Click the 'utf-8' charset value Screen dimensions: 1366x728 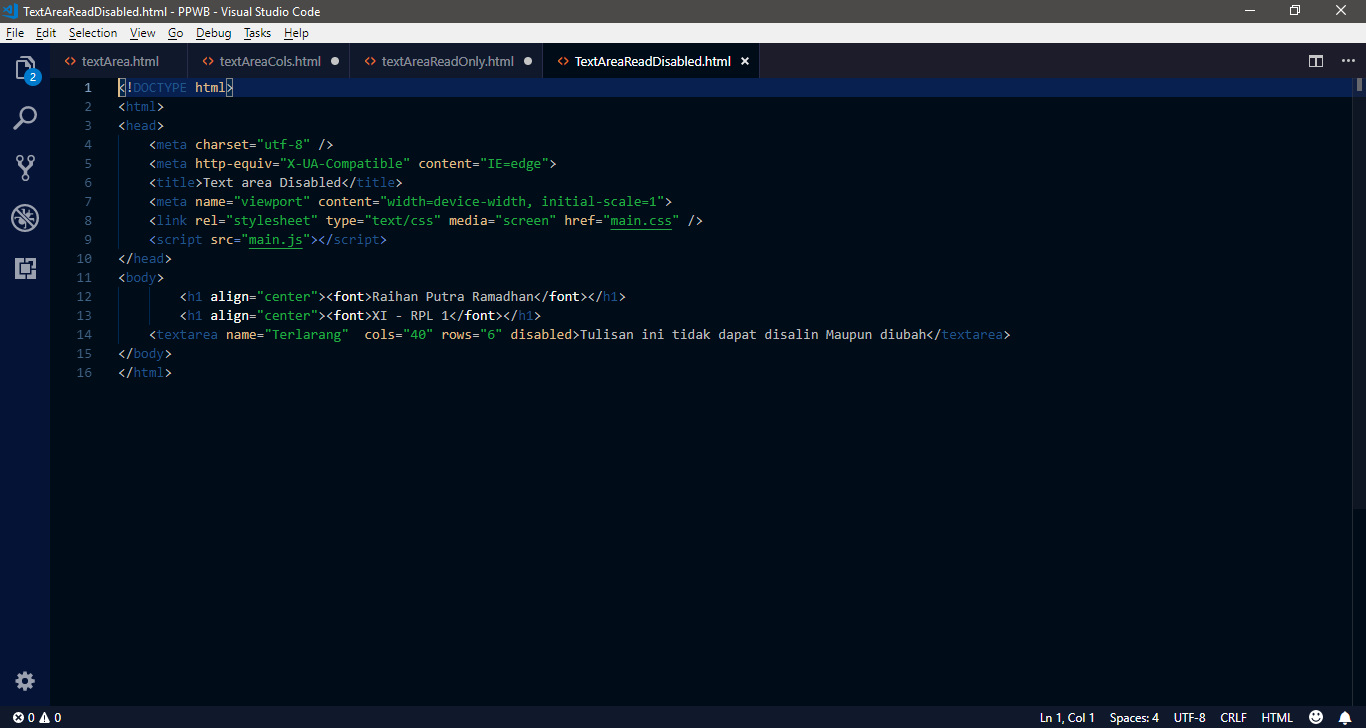click(283, 144)
